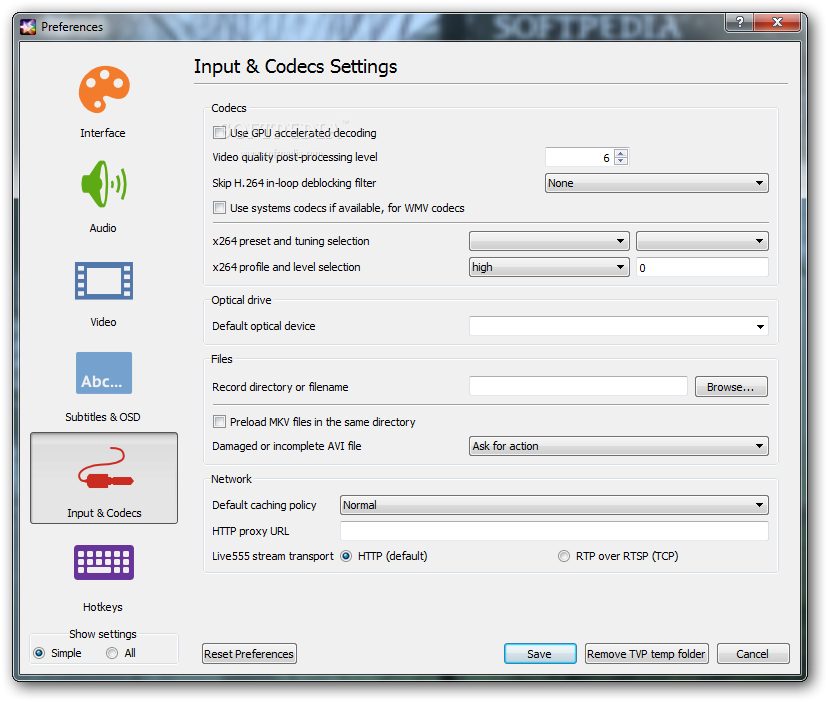Click the Interface category label
828x702 pixels.
tap(103, 133)
